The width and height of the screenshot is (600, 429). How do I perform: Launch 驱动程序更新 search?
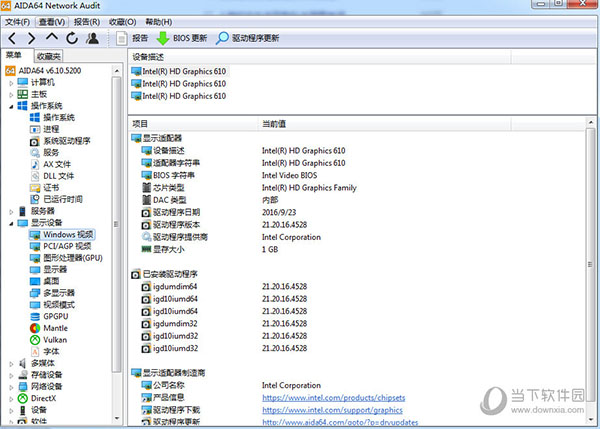(x=248, y=38)
